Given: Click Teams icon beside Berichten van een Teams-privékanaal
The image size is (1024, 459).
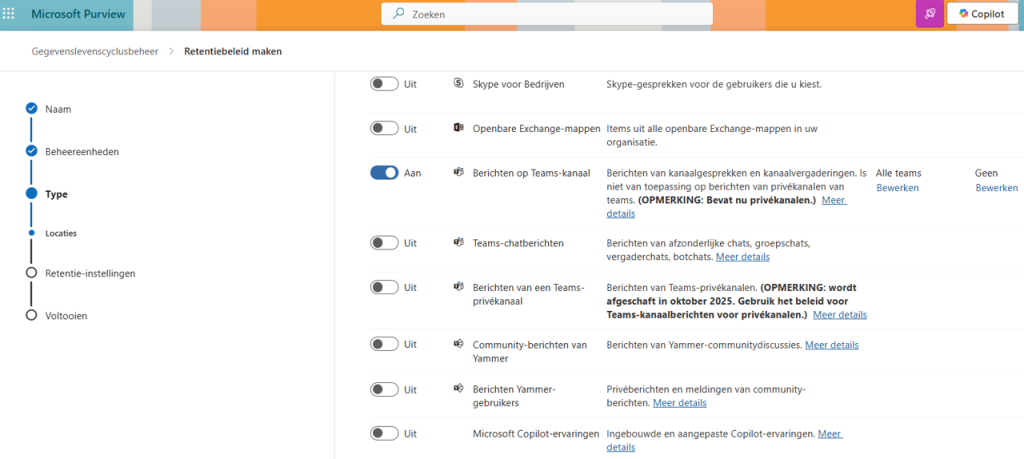Looking at the screenshot, I should [458, 287].
